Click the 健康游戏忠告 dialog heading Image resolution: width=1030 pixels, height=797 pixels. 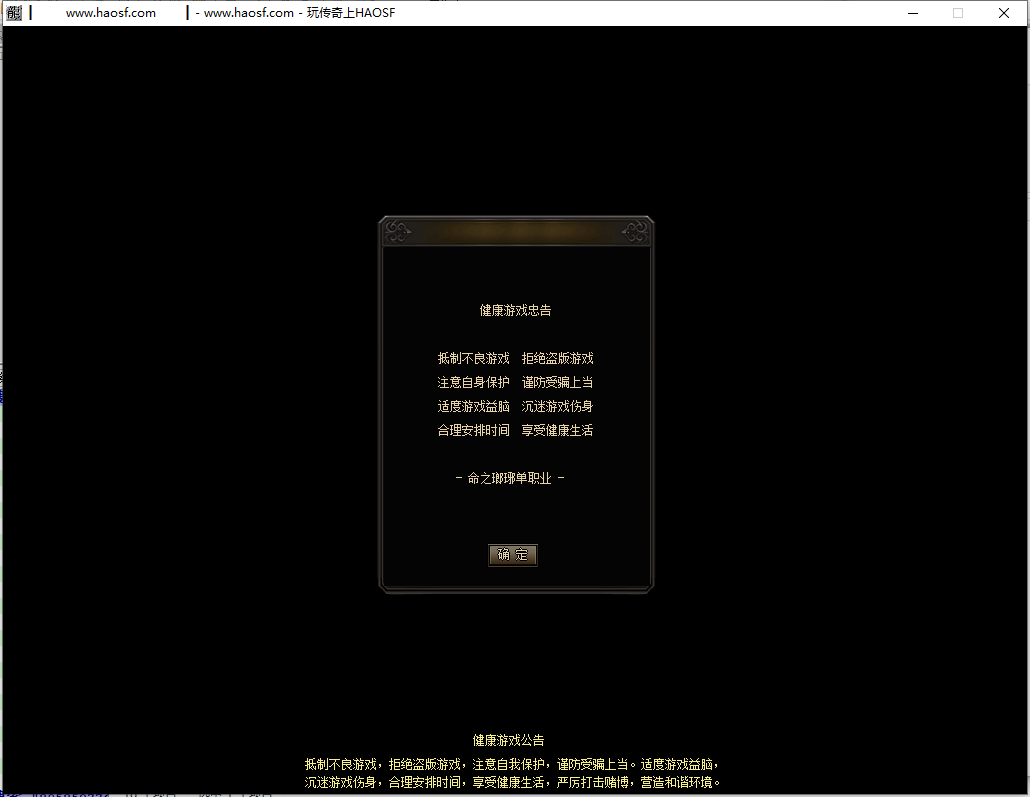pos(515,310)
